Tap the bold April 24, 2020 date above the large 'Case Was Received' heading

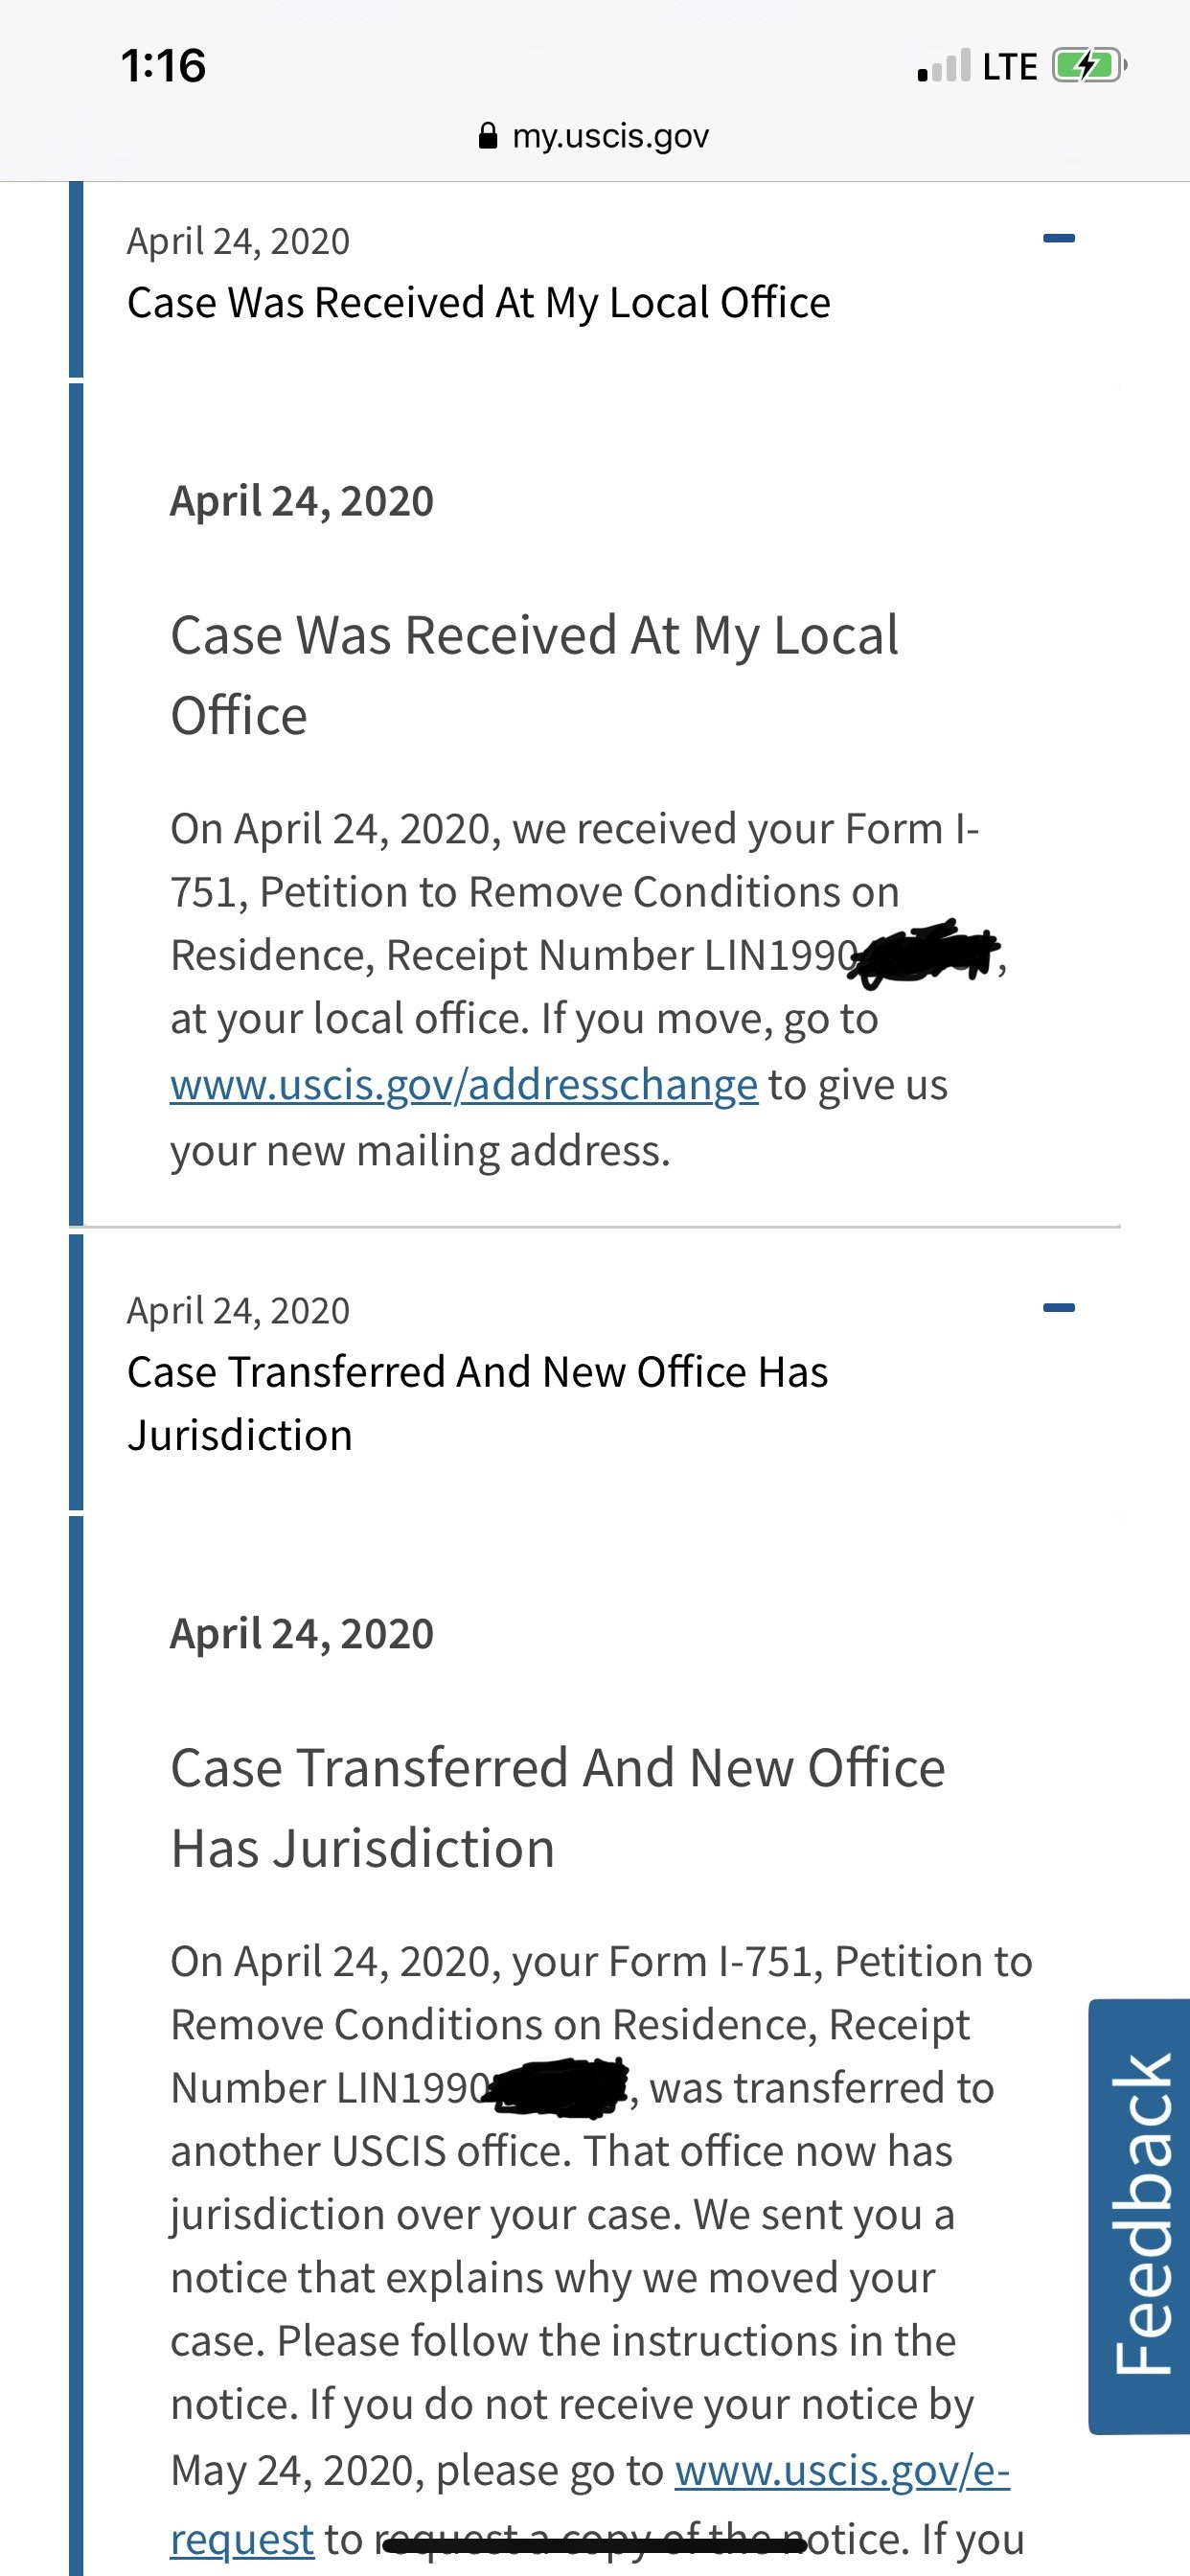click(x=302, y=501)
